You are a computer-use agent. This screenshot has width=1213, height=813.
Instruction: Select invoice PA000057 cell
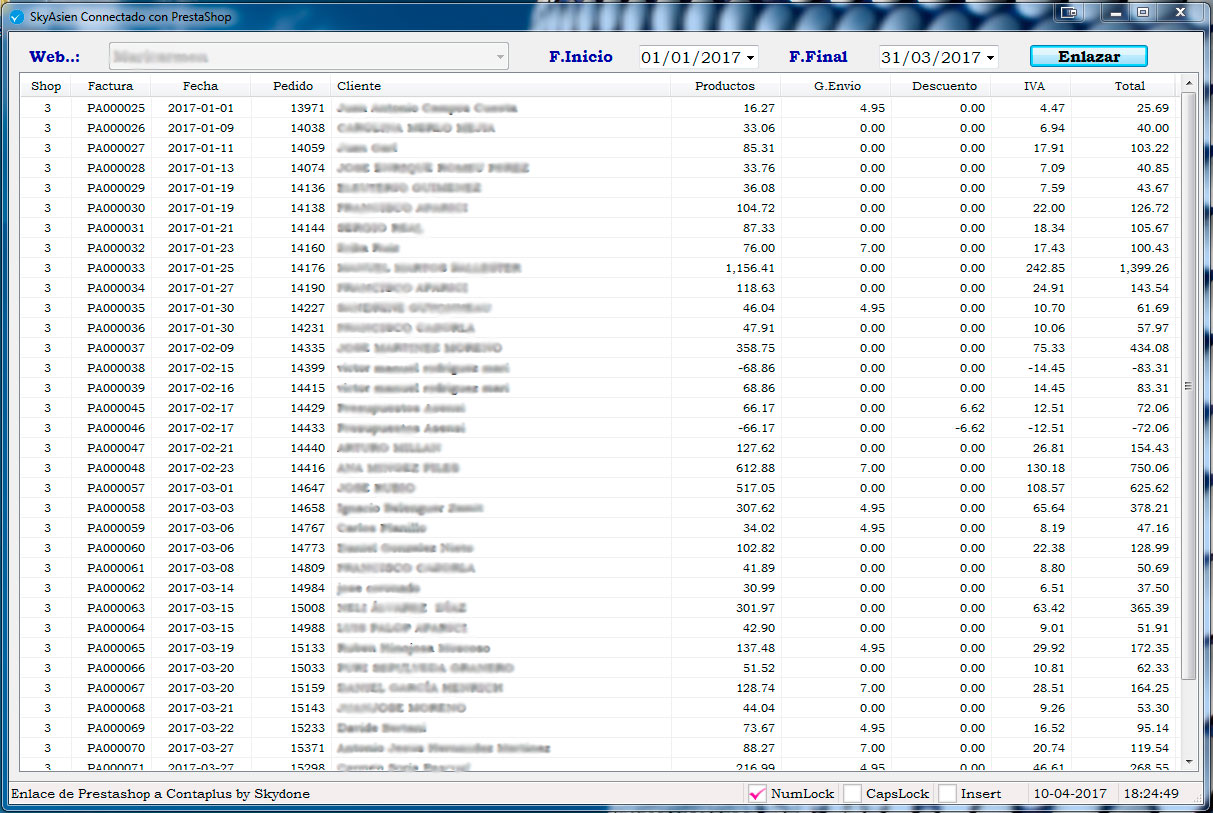116,488
